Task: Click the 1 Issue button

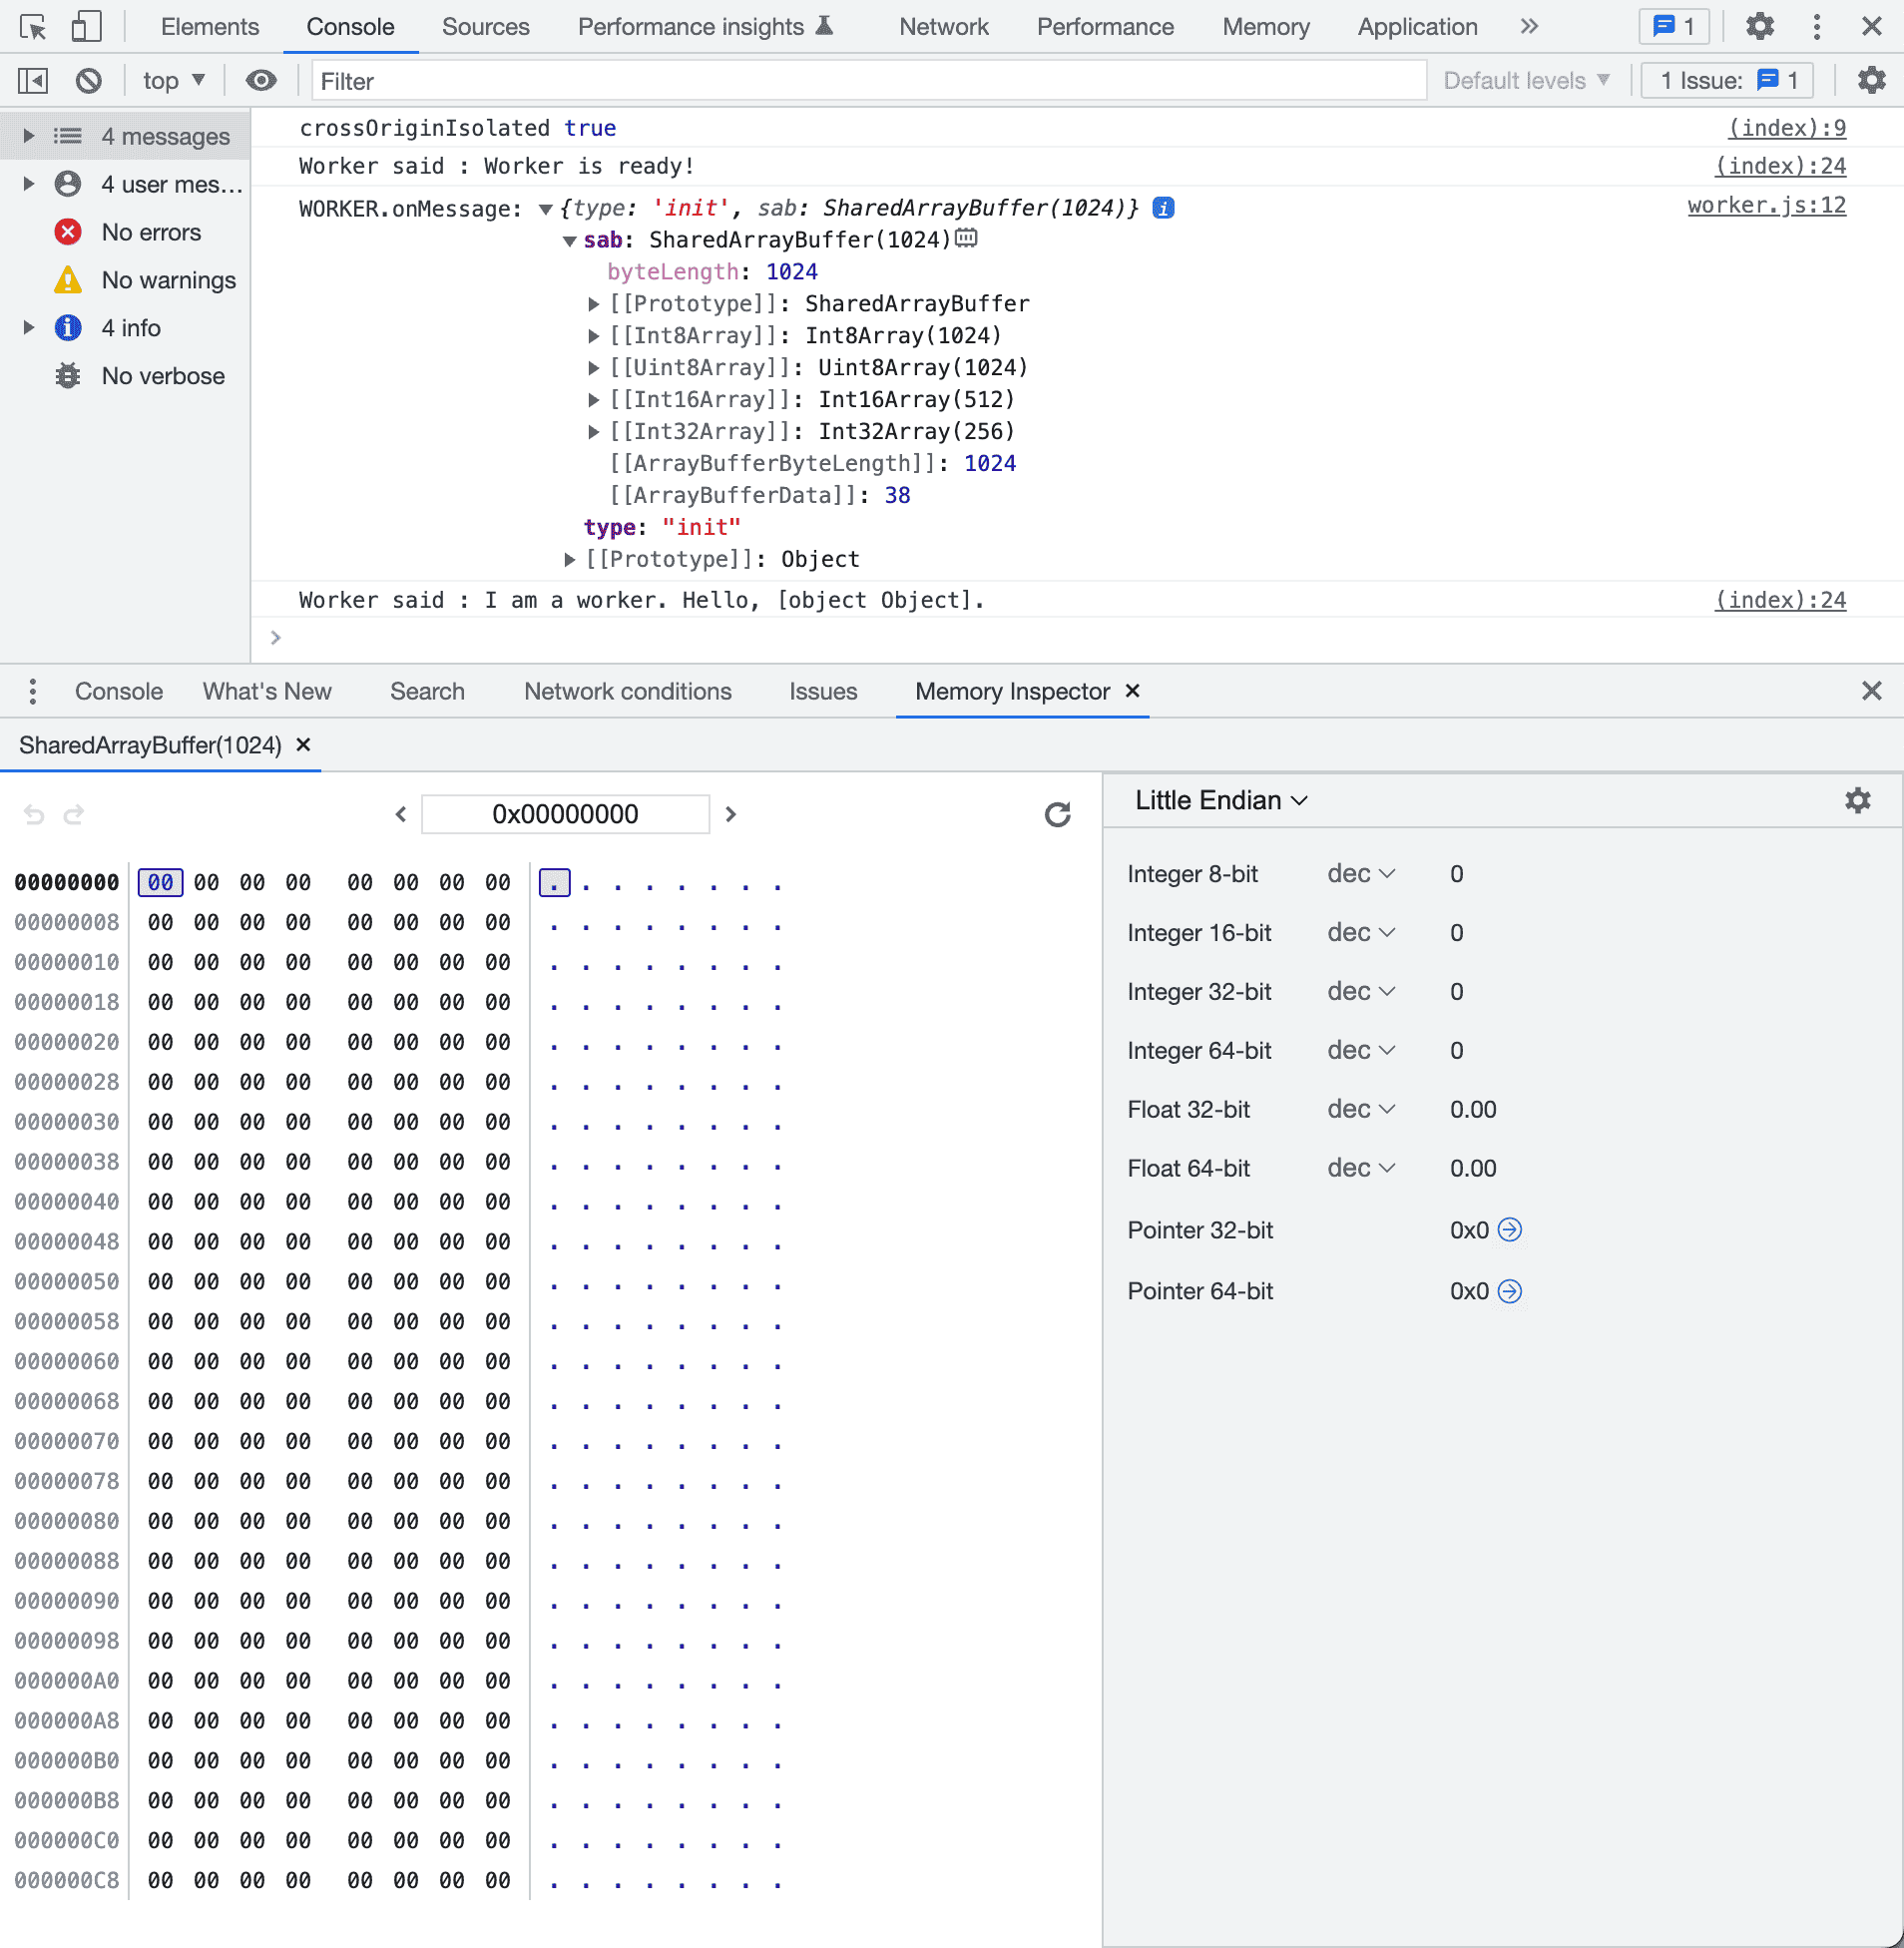Action: (1727, 80)
